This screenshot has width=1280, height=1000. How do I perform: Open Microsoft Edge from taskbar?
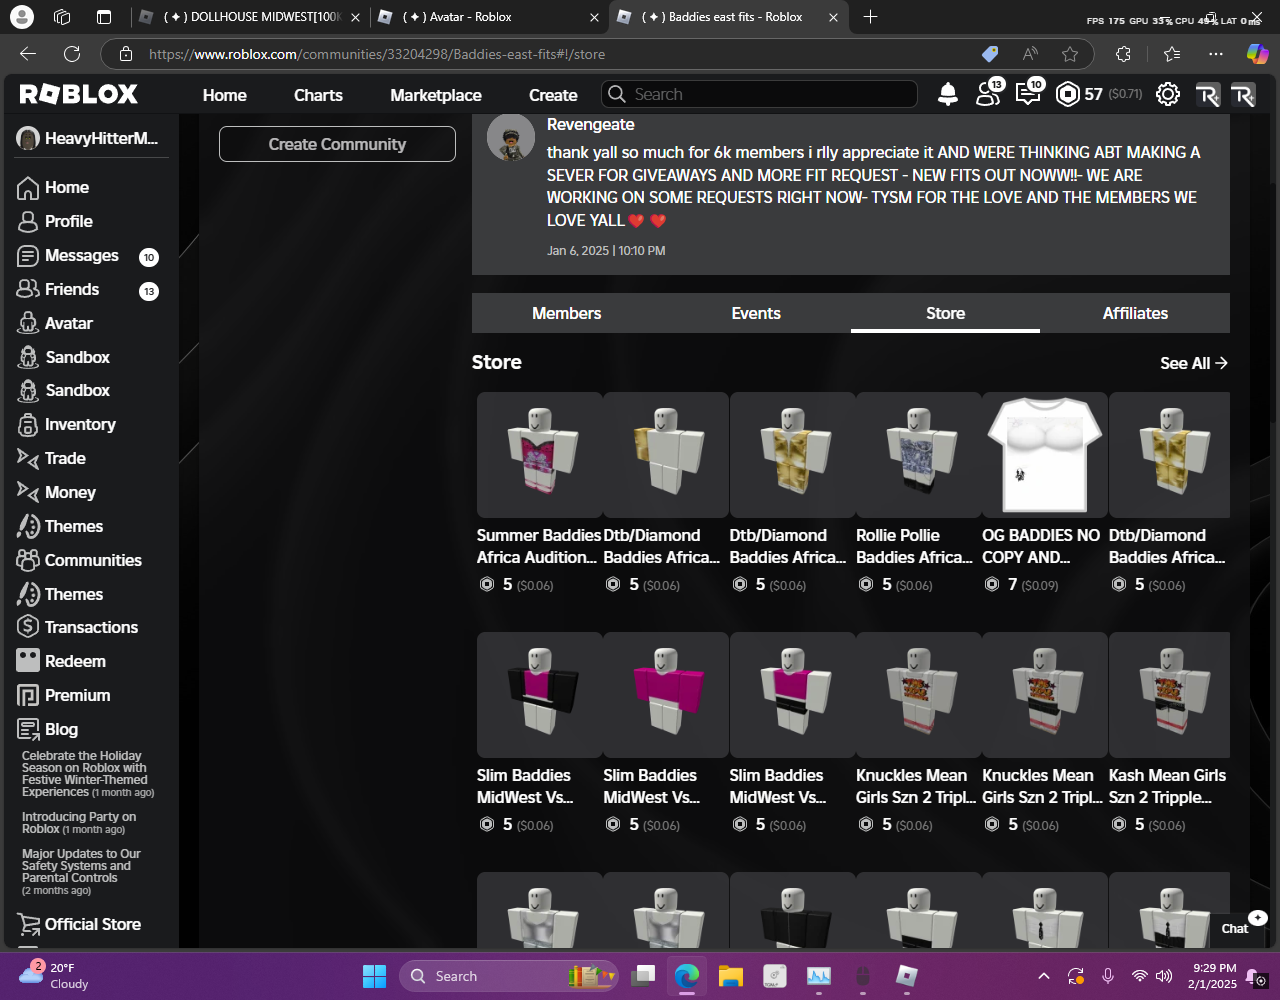(x=687, y=976)
